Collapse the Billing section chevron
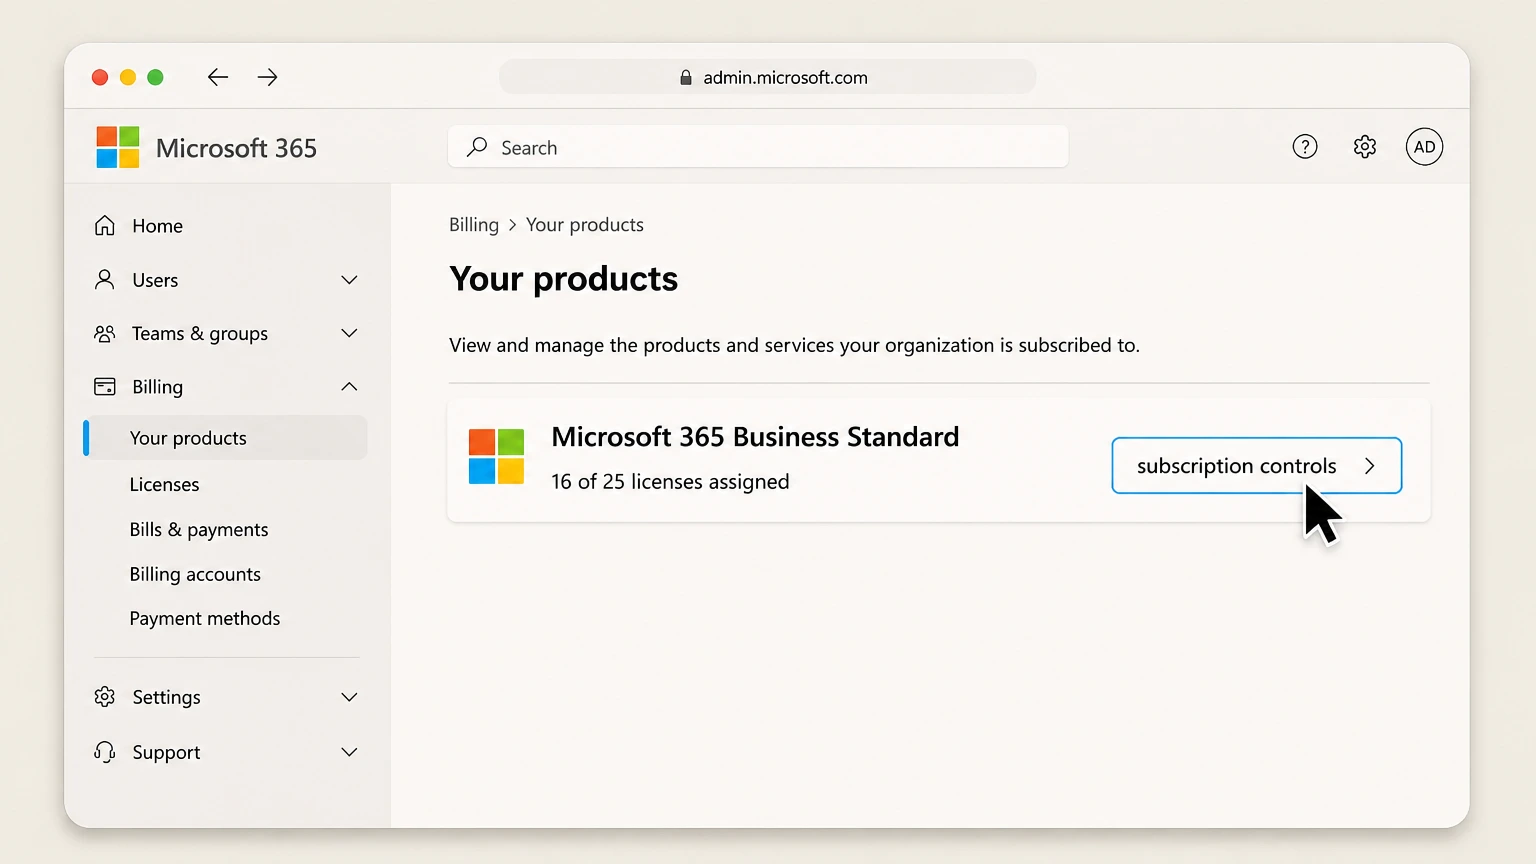 click(349, 386)
